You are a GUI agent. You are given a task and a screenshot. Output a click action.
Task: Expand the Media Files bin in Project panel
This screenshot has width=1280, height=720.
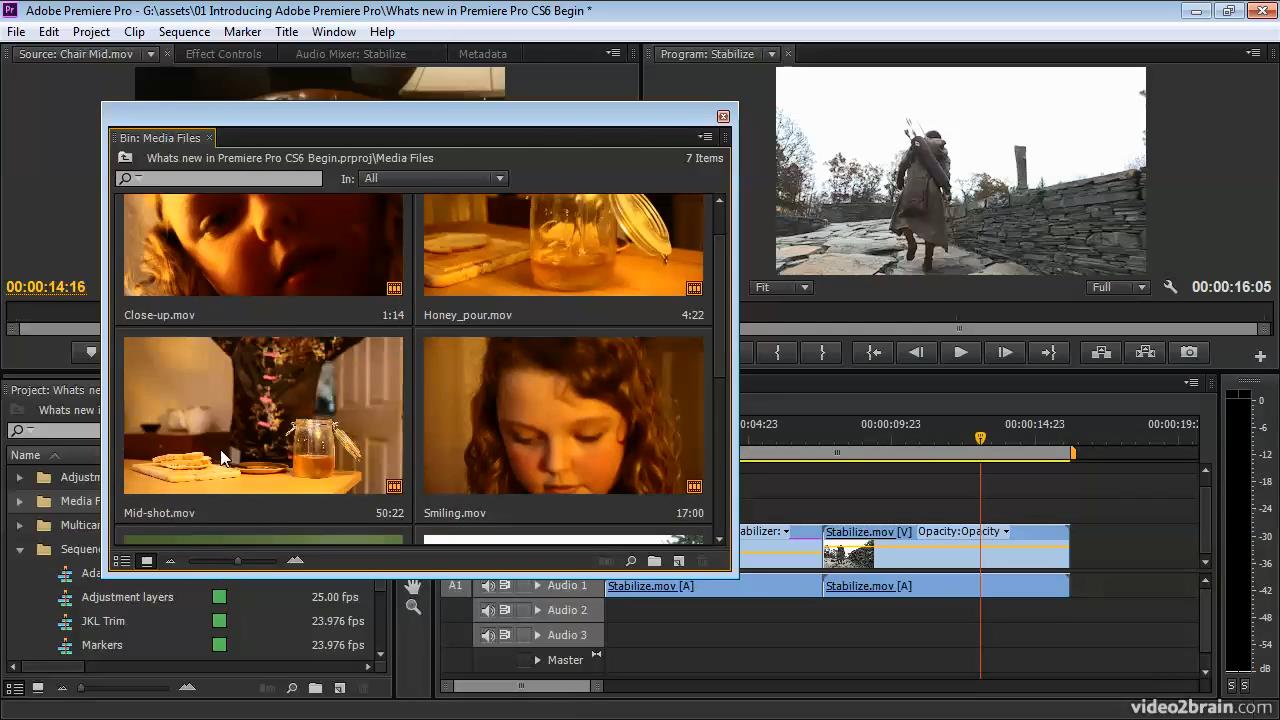click(x=19, y=501)
